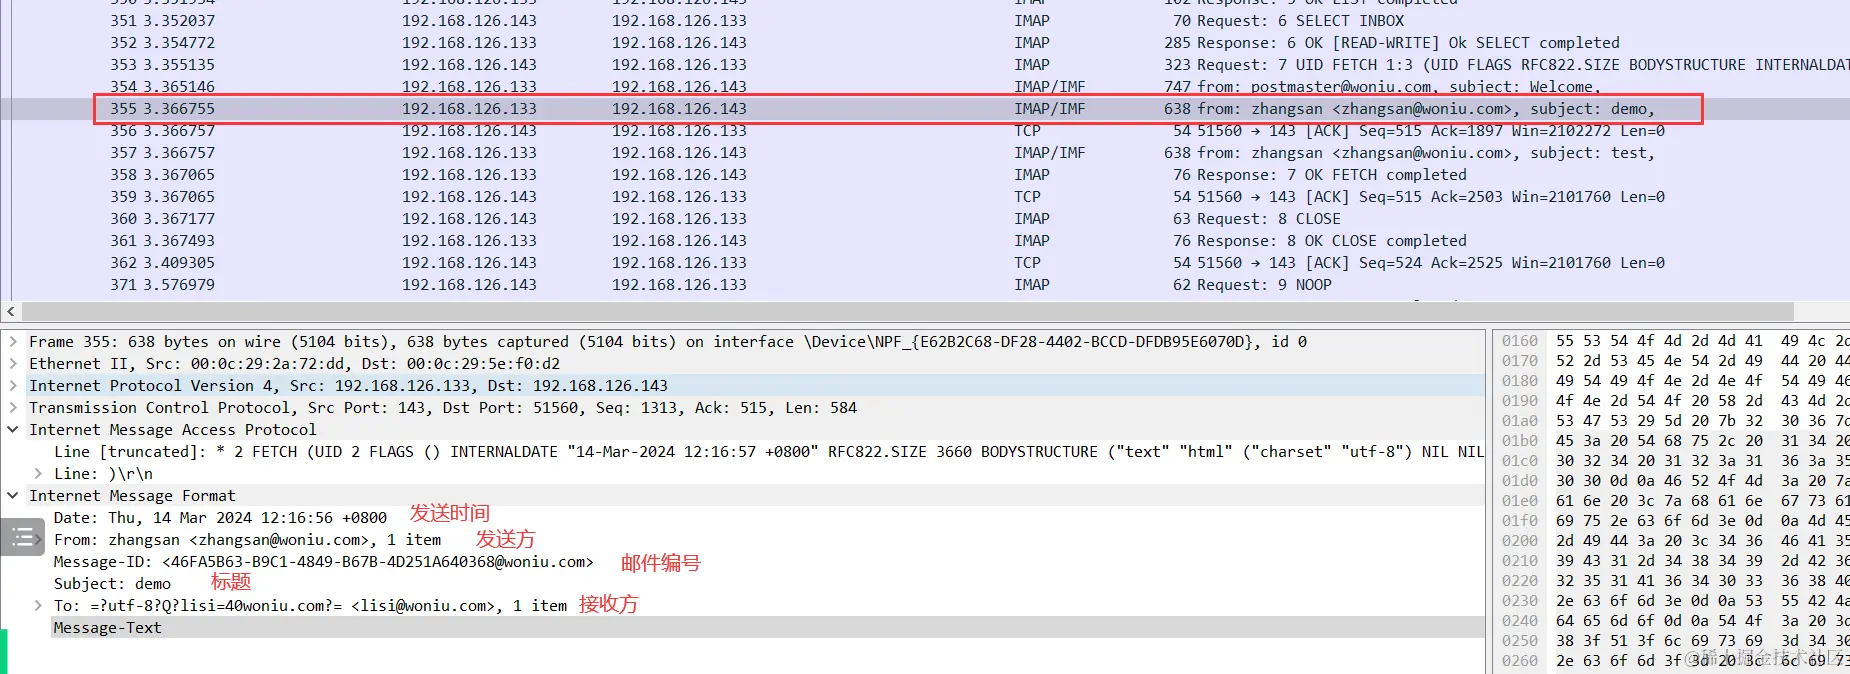This screenshot has width=1850, height=674.
Task: Click hex dump row at offset 01c0
Action: point(1675,461)
